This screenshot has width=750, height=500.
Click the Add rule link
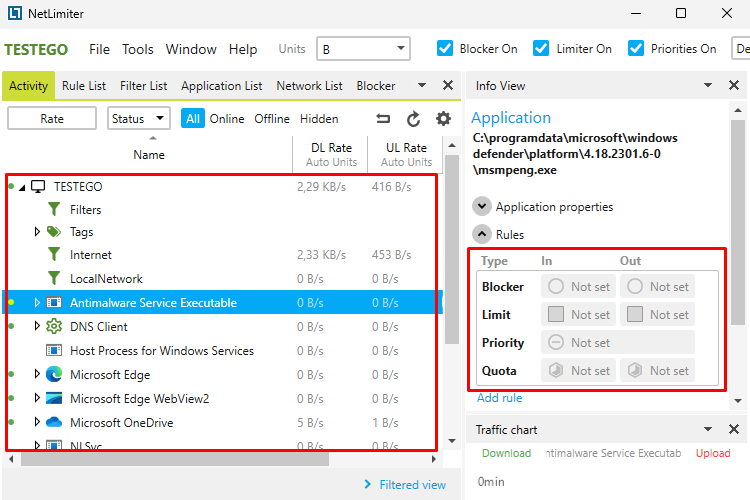click(x=499, y=398)
